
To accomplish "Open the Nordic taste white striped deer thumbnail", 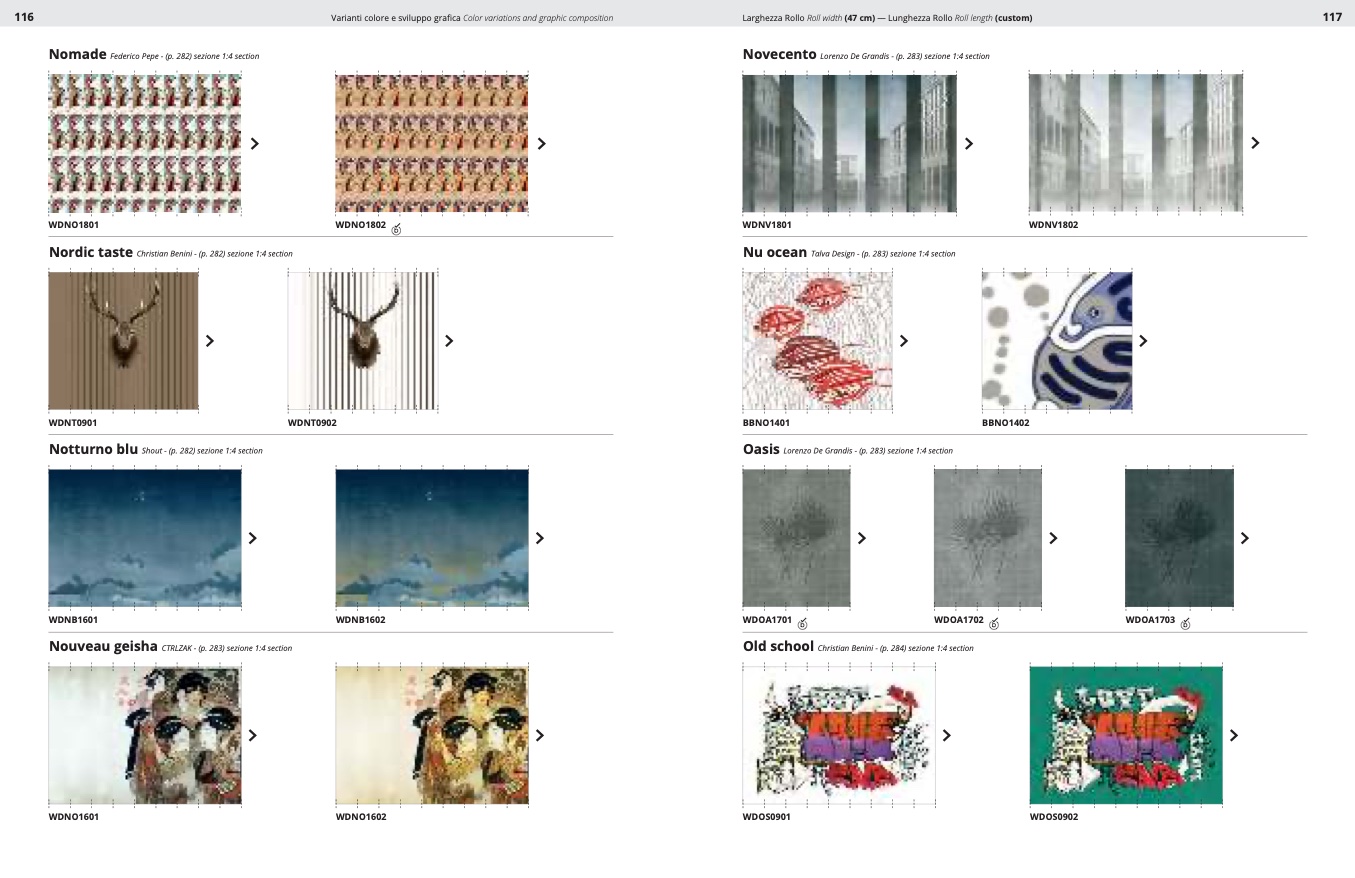I will point(363,340).
